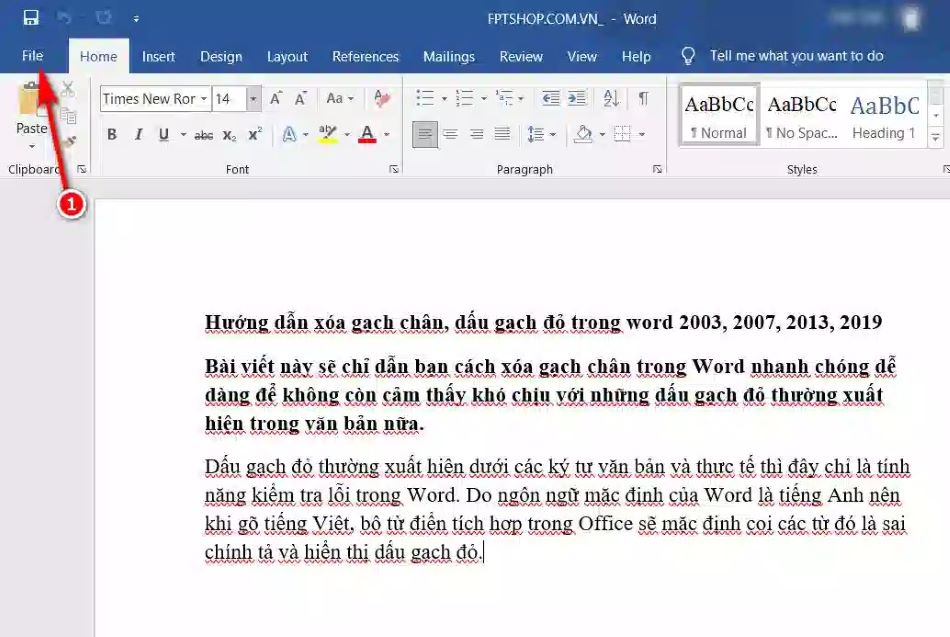Switch to the Review ribbon tab
Viewport: 950px width, 637px height.
520,56
